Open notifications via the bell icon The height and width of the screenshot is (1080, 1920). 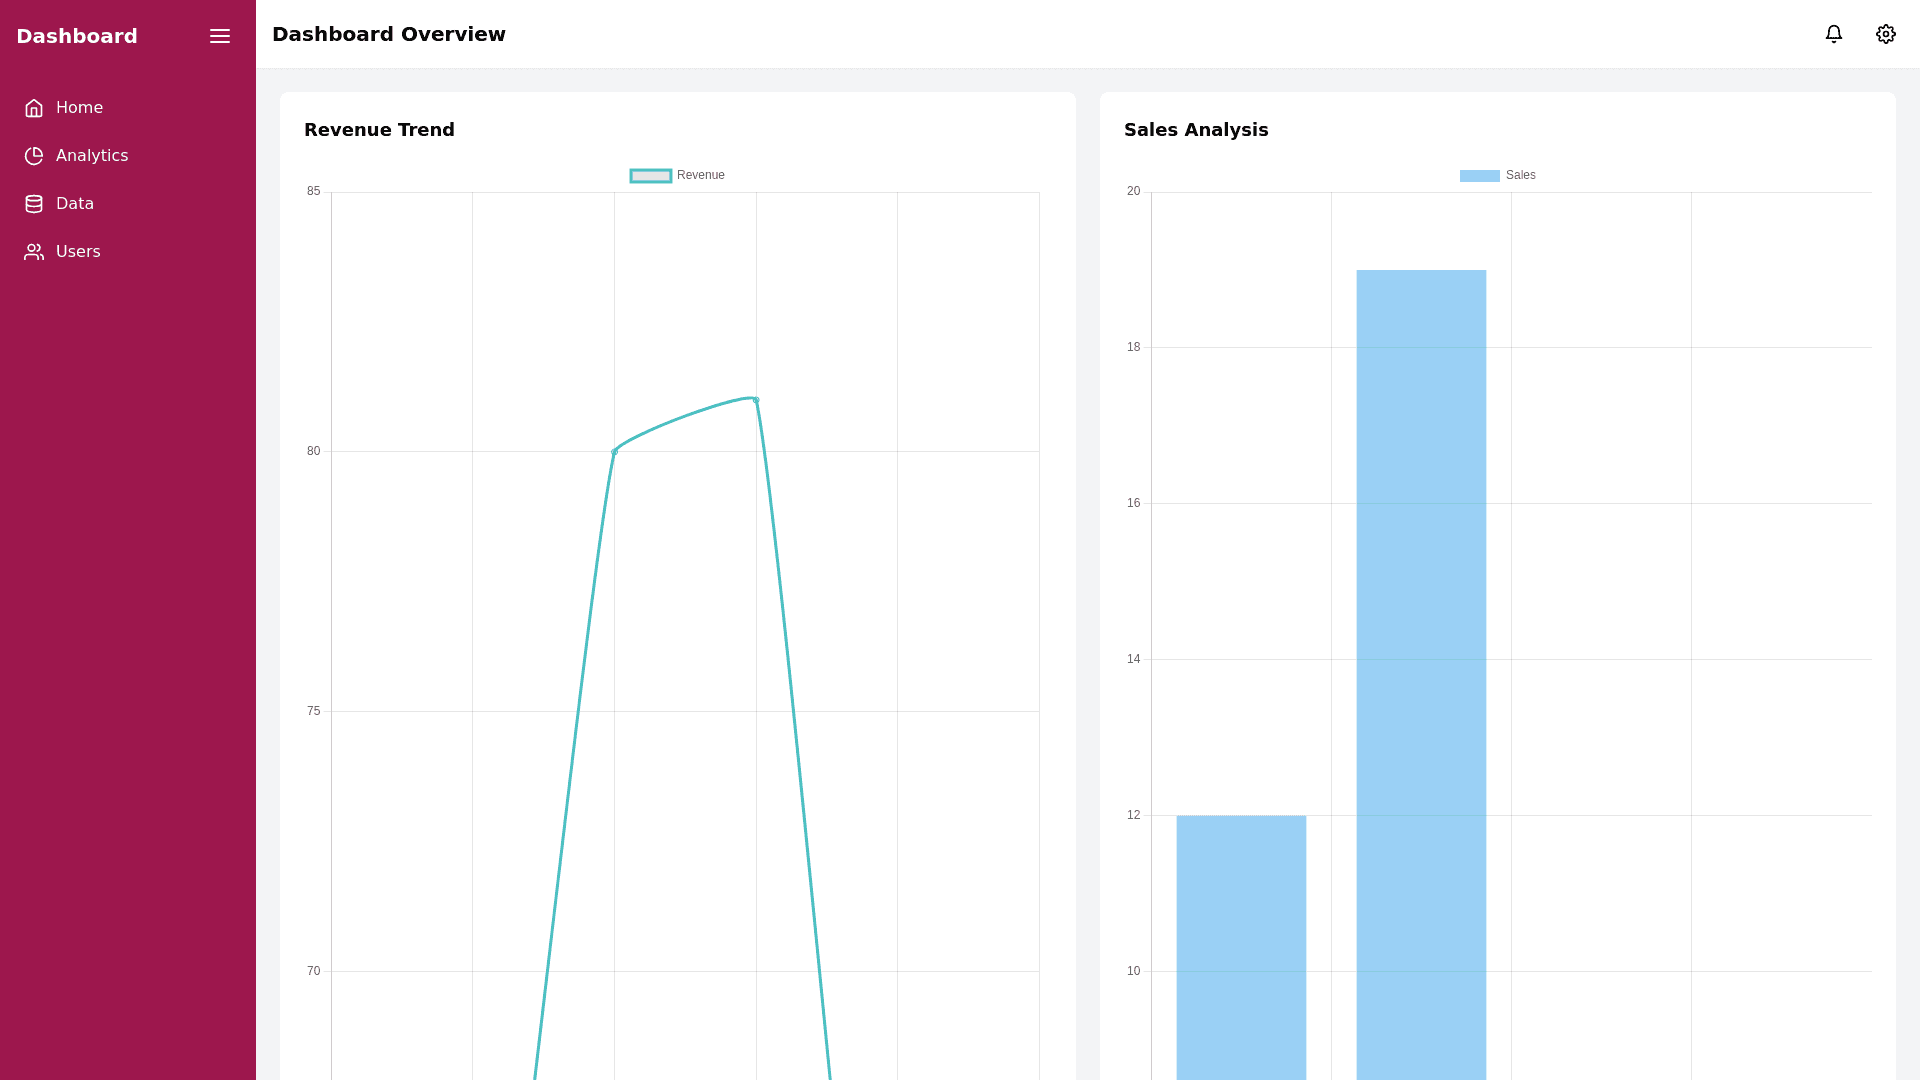[x=1833, y=34]
